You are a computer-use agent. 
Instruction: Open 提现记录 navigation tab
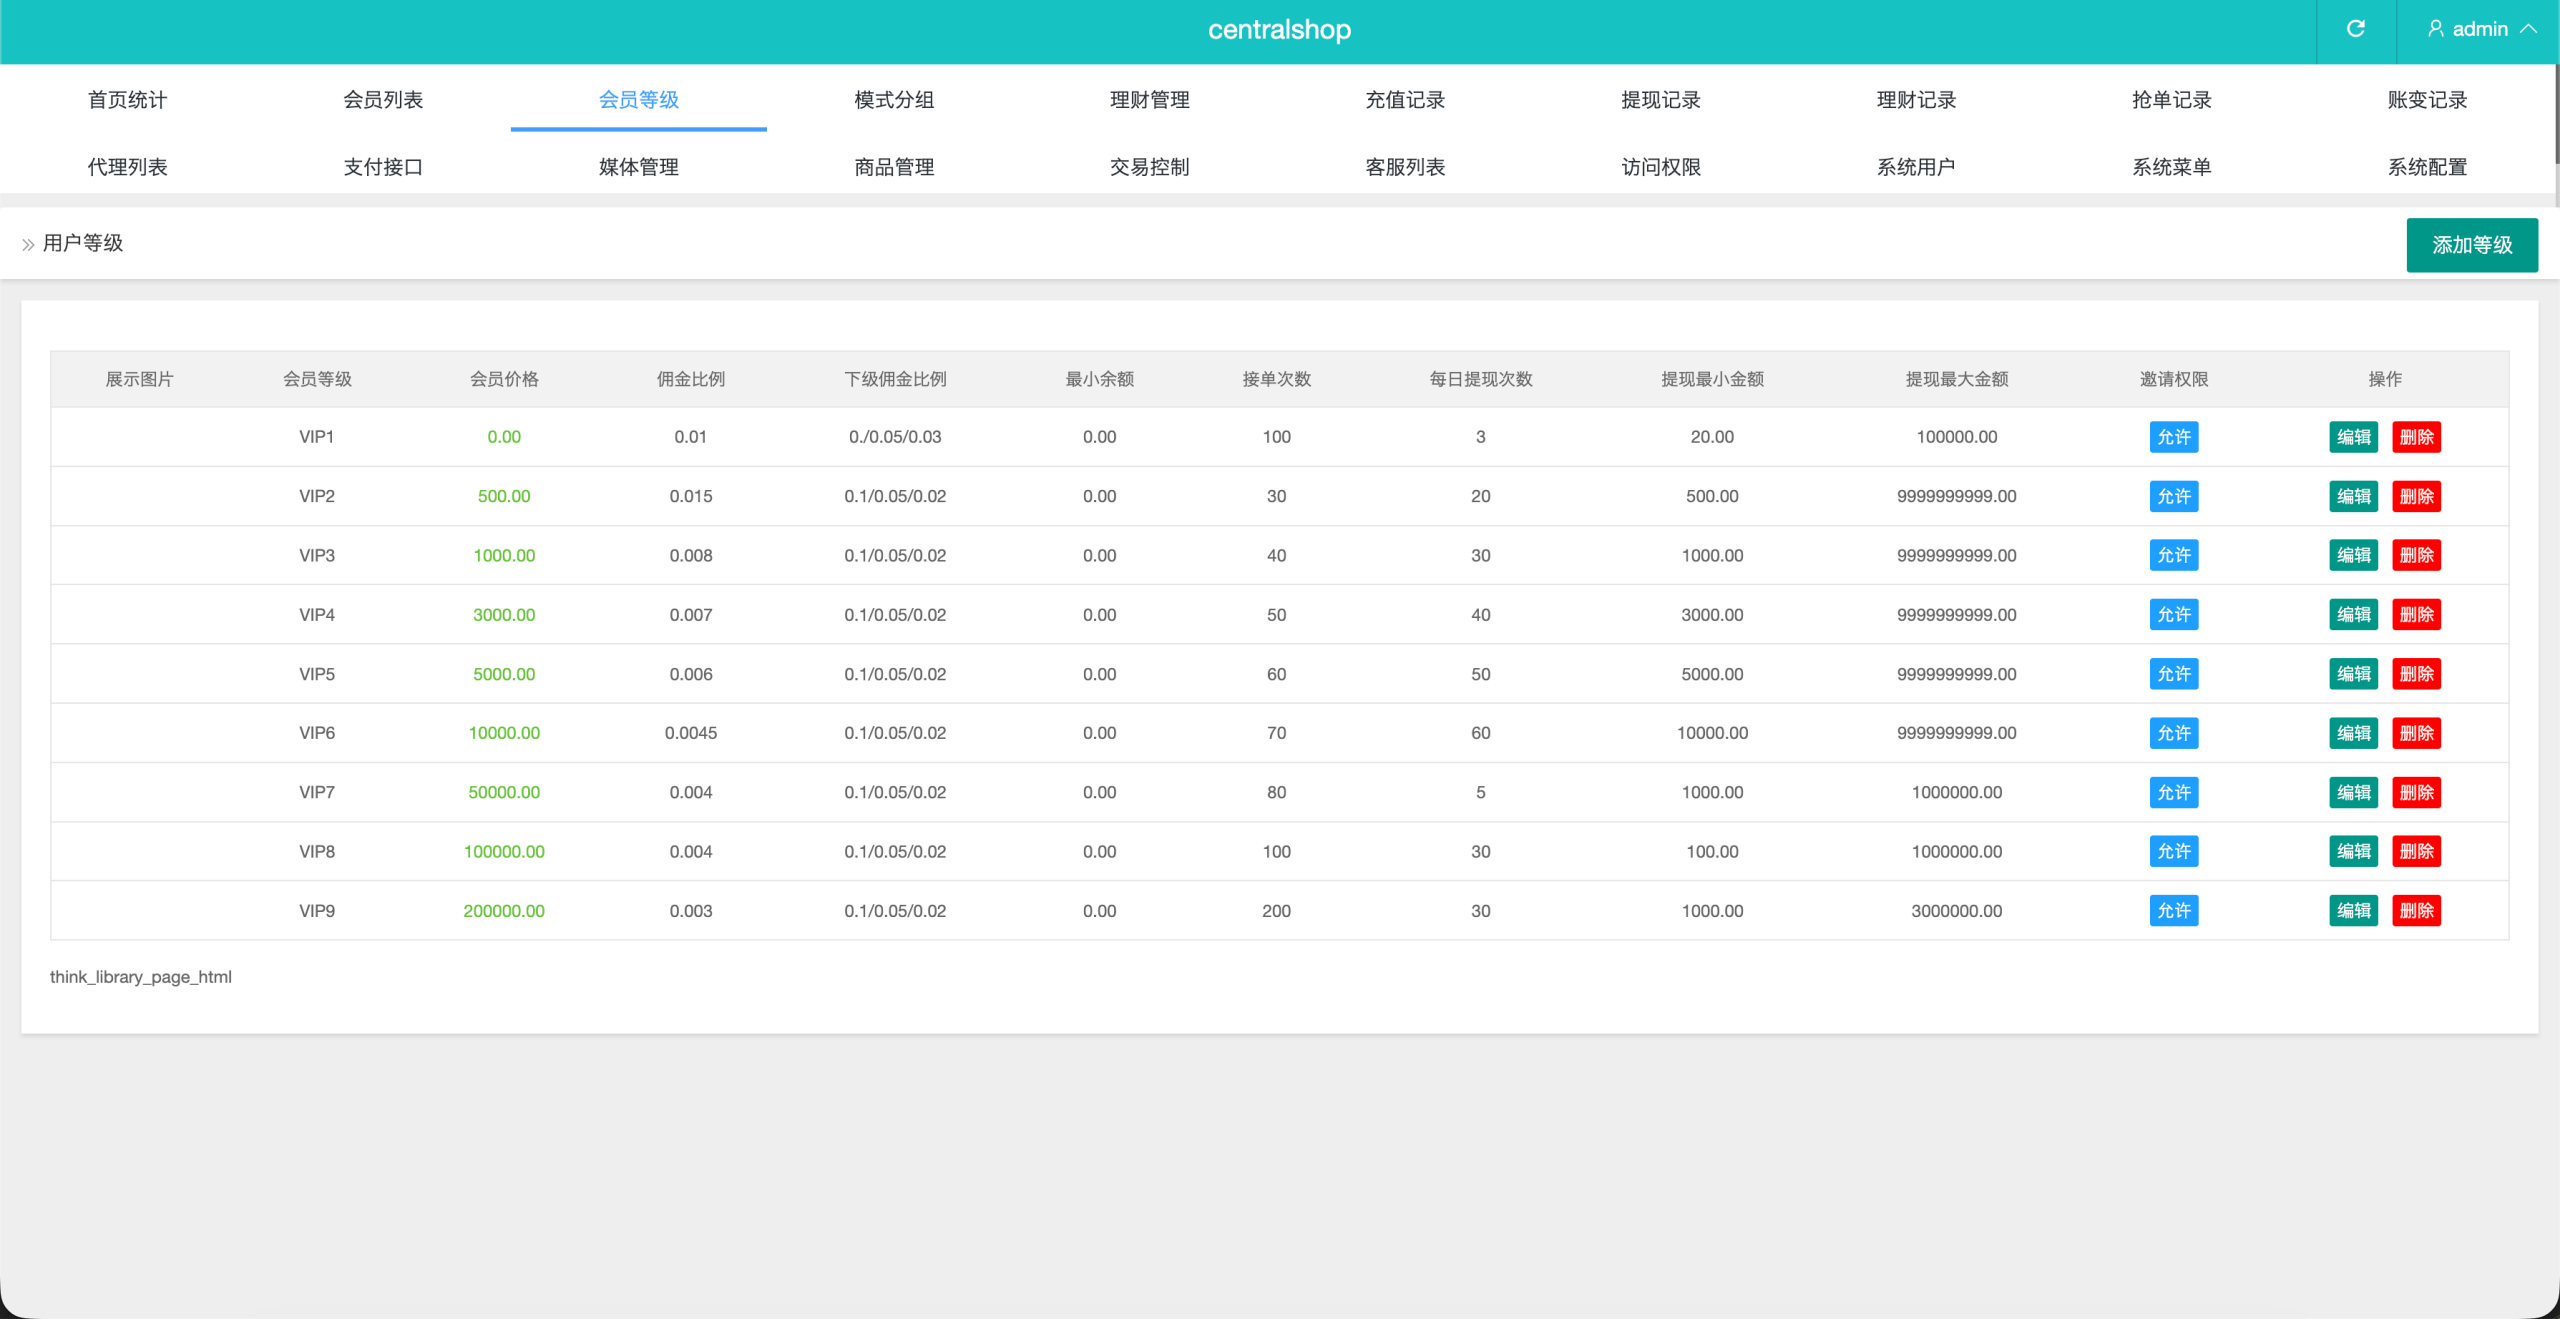pos(1660,100)
